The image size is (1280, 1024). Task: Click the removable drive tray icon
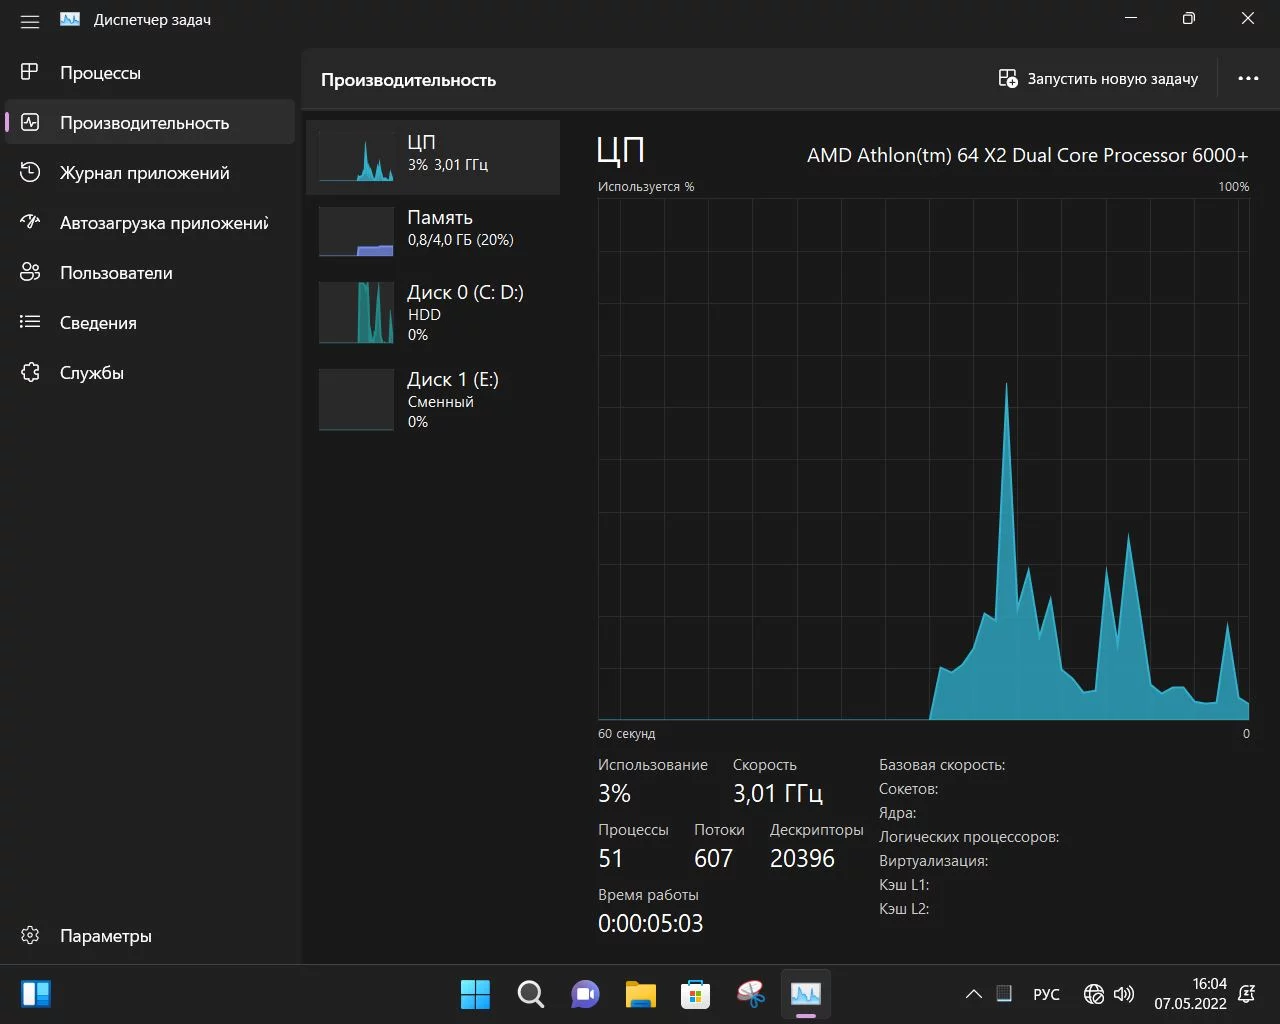1005,994
